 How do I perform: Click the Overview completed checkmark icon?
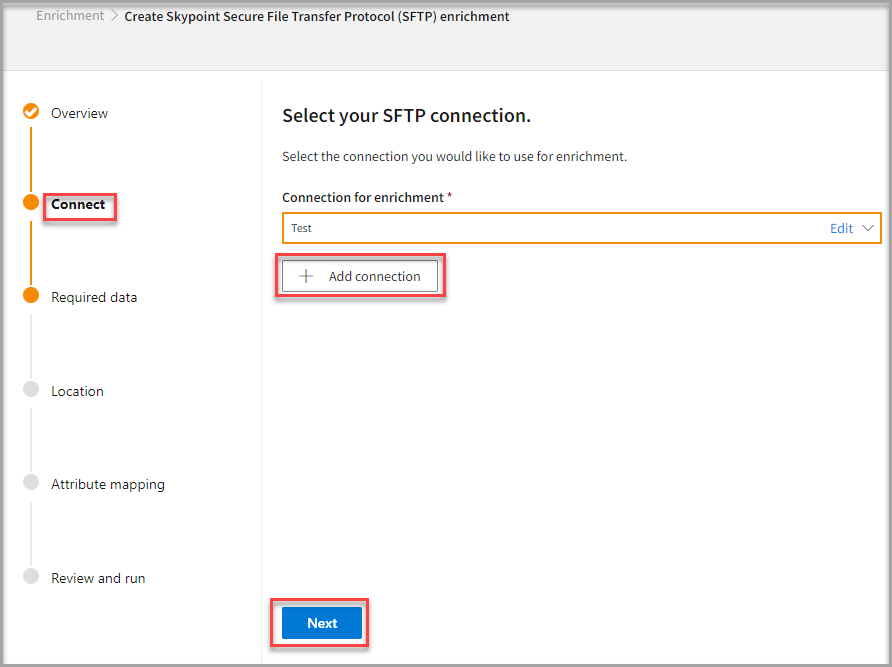(31, 112)
